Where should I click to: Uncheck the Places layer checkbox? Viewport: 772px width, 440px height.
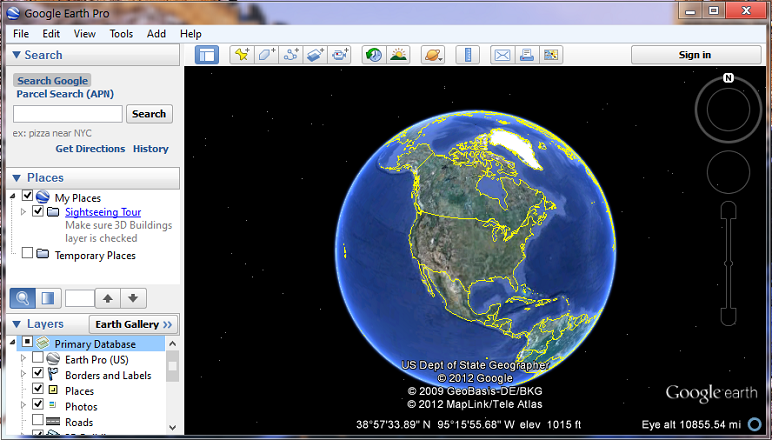(x=38, y=388)
